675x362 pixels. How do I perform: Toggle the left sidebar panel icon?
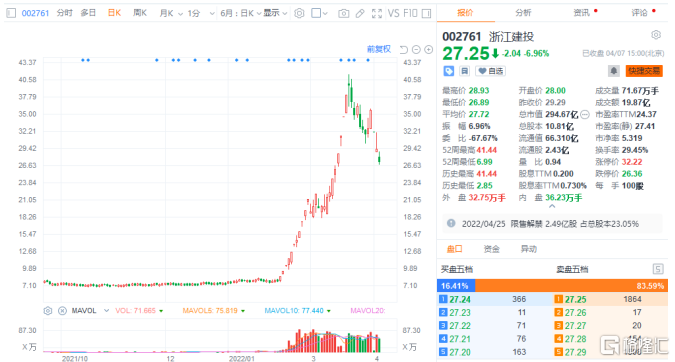11,13
